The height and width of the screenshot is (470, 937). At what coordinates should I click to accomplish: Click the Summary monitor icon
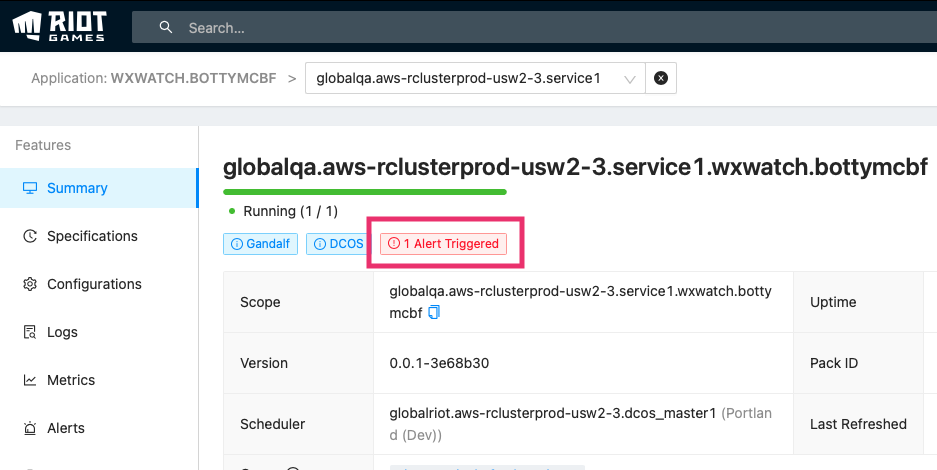coord(29,188)
